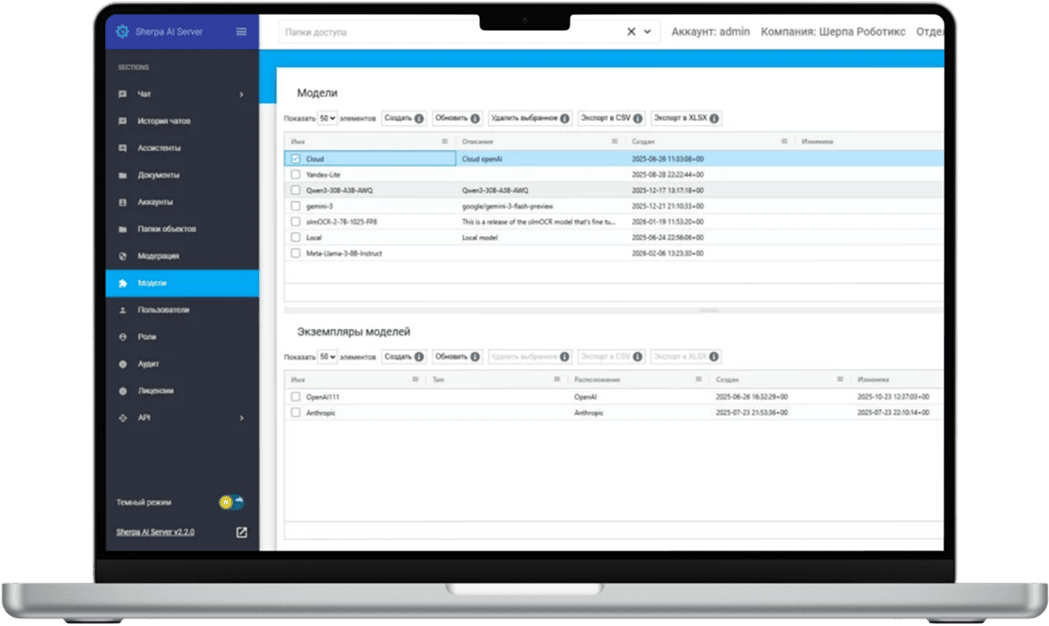Click the История чатов sidebar icon

[122, 121]
